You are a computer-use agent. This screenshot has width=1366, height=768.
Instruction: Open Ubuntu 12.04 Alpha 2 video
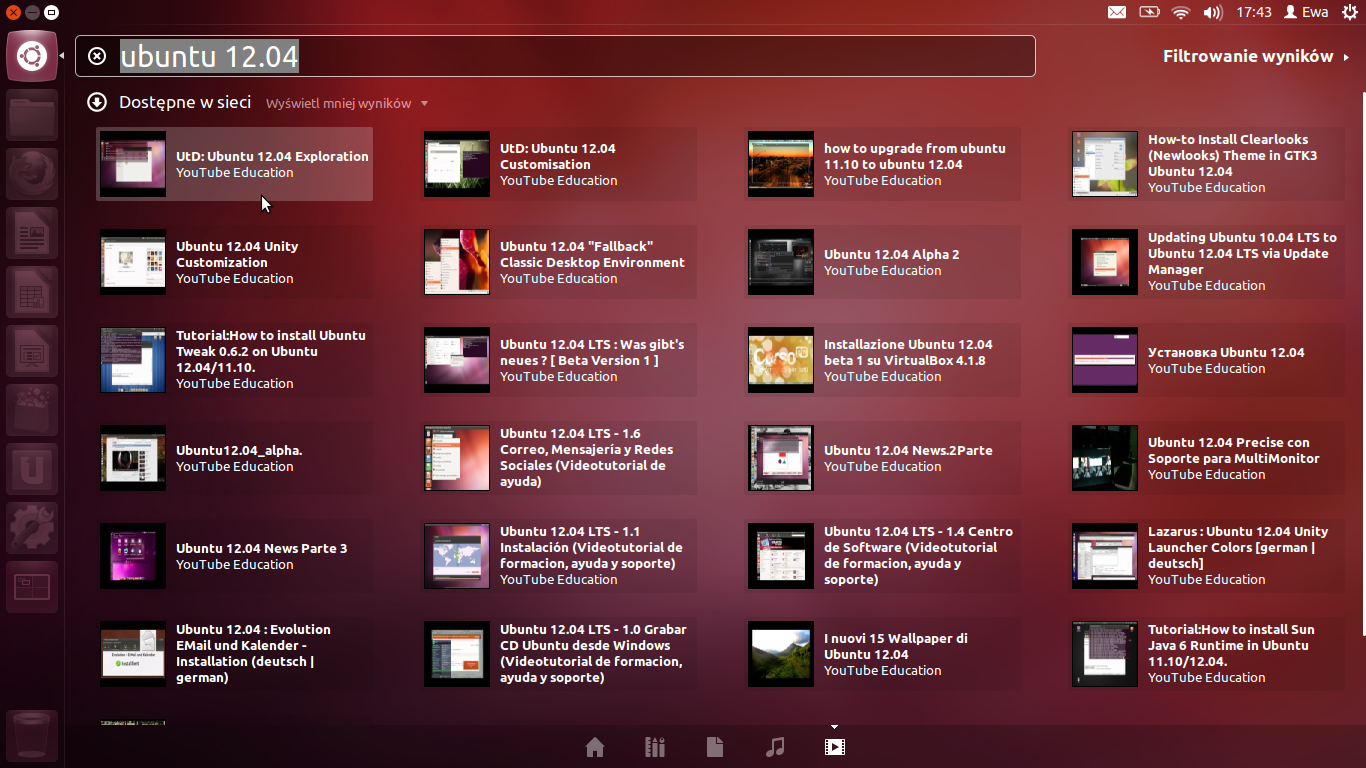click(x=883, y=262)
